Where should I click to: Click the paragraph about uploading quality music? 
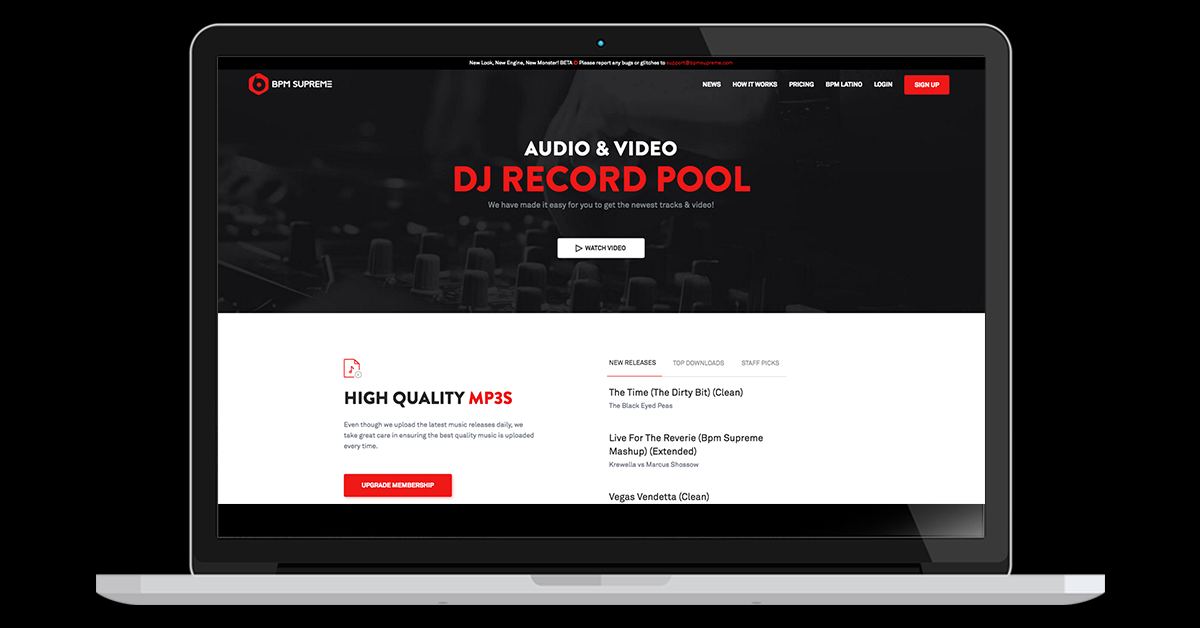coord(440,435)
